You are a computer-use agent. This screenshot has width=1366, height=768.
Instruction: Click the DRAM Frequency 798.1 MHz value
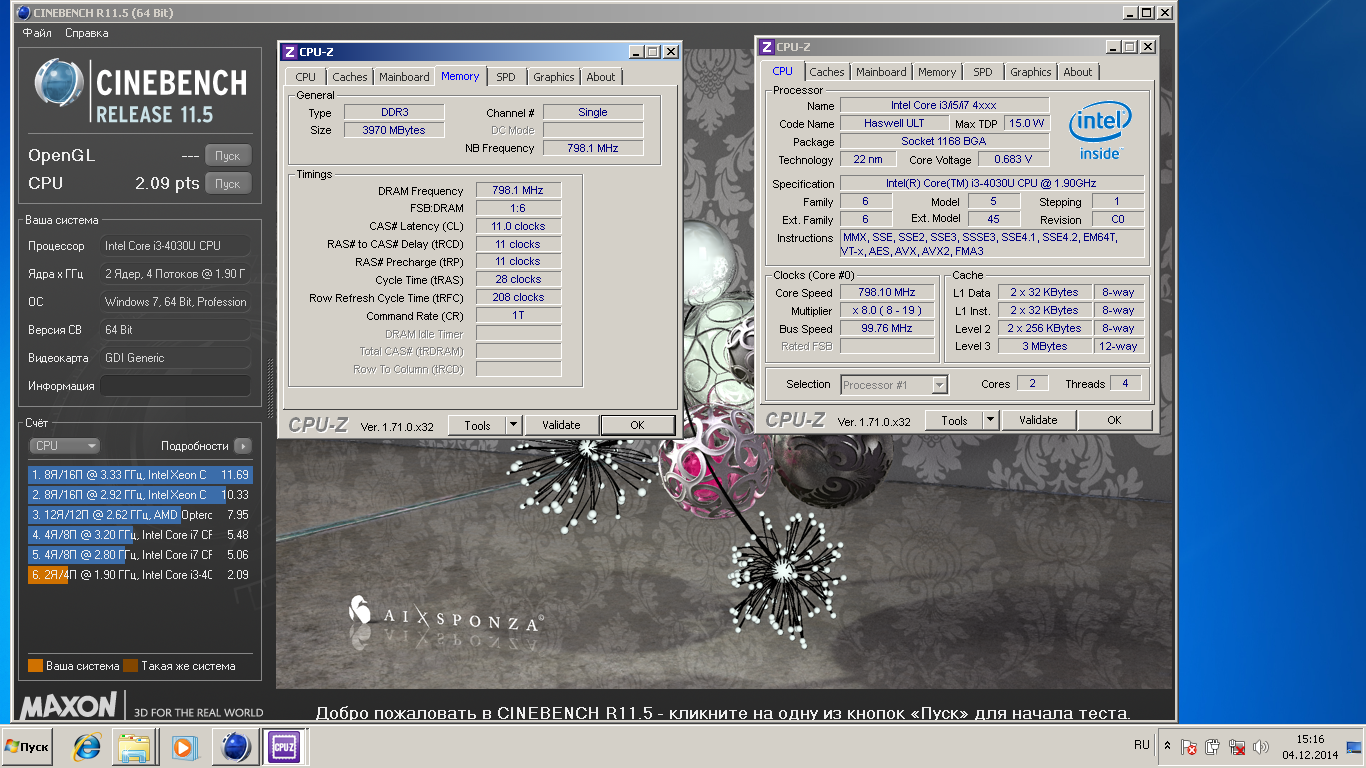pyautogui.click(x=518, y=190)
